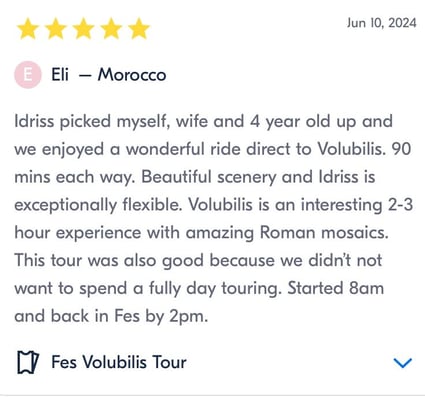
Task: Click the text 'Started 8am' in the review
Action: point(336,288)
